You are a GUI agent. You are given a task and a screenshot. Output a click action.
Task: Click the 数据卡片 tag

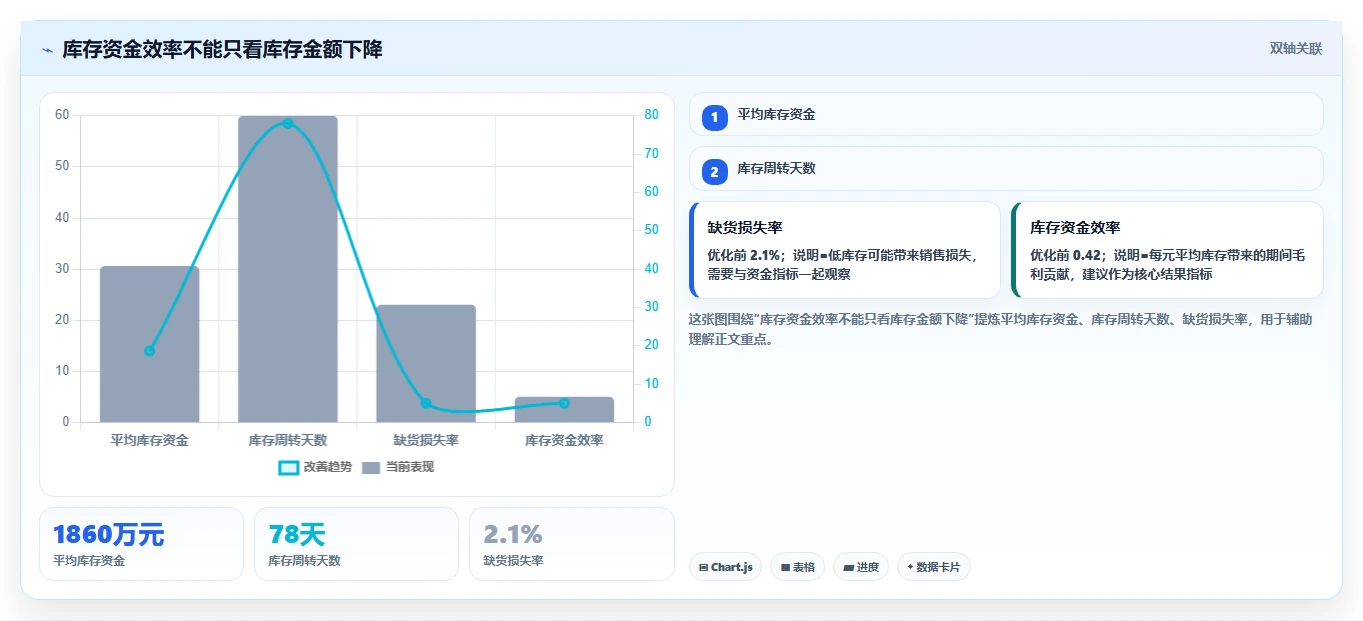tap(933, 567)
